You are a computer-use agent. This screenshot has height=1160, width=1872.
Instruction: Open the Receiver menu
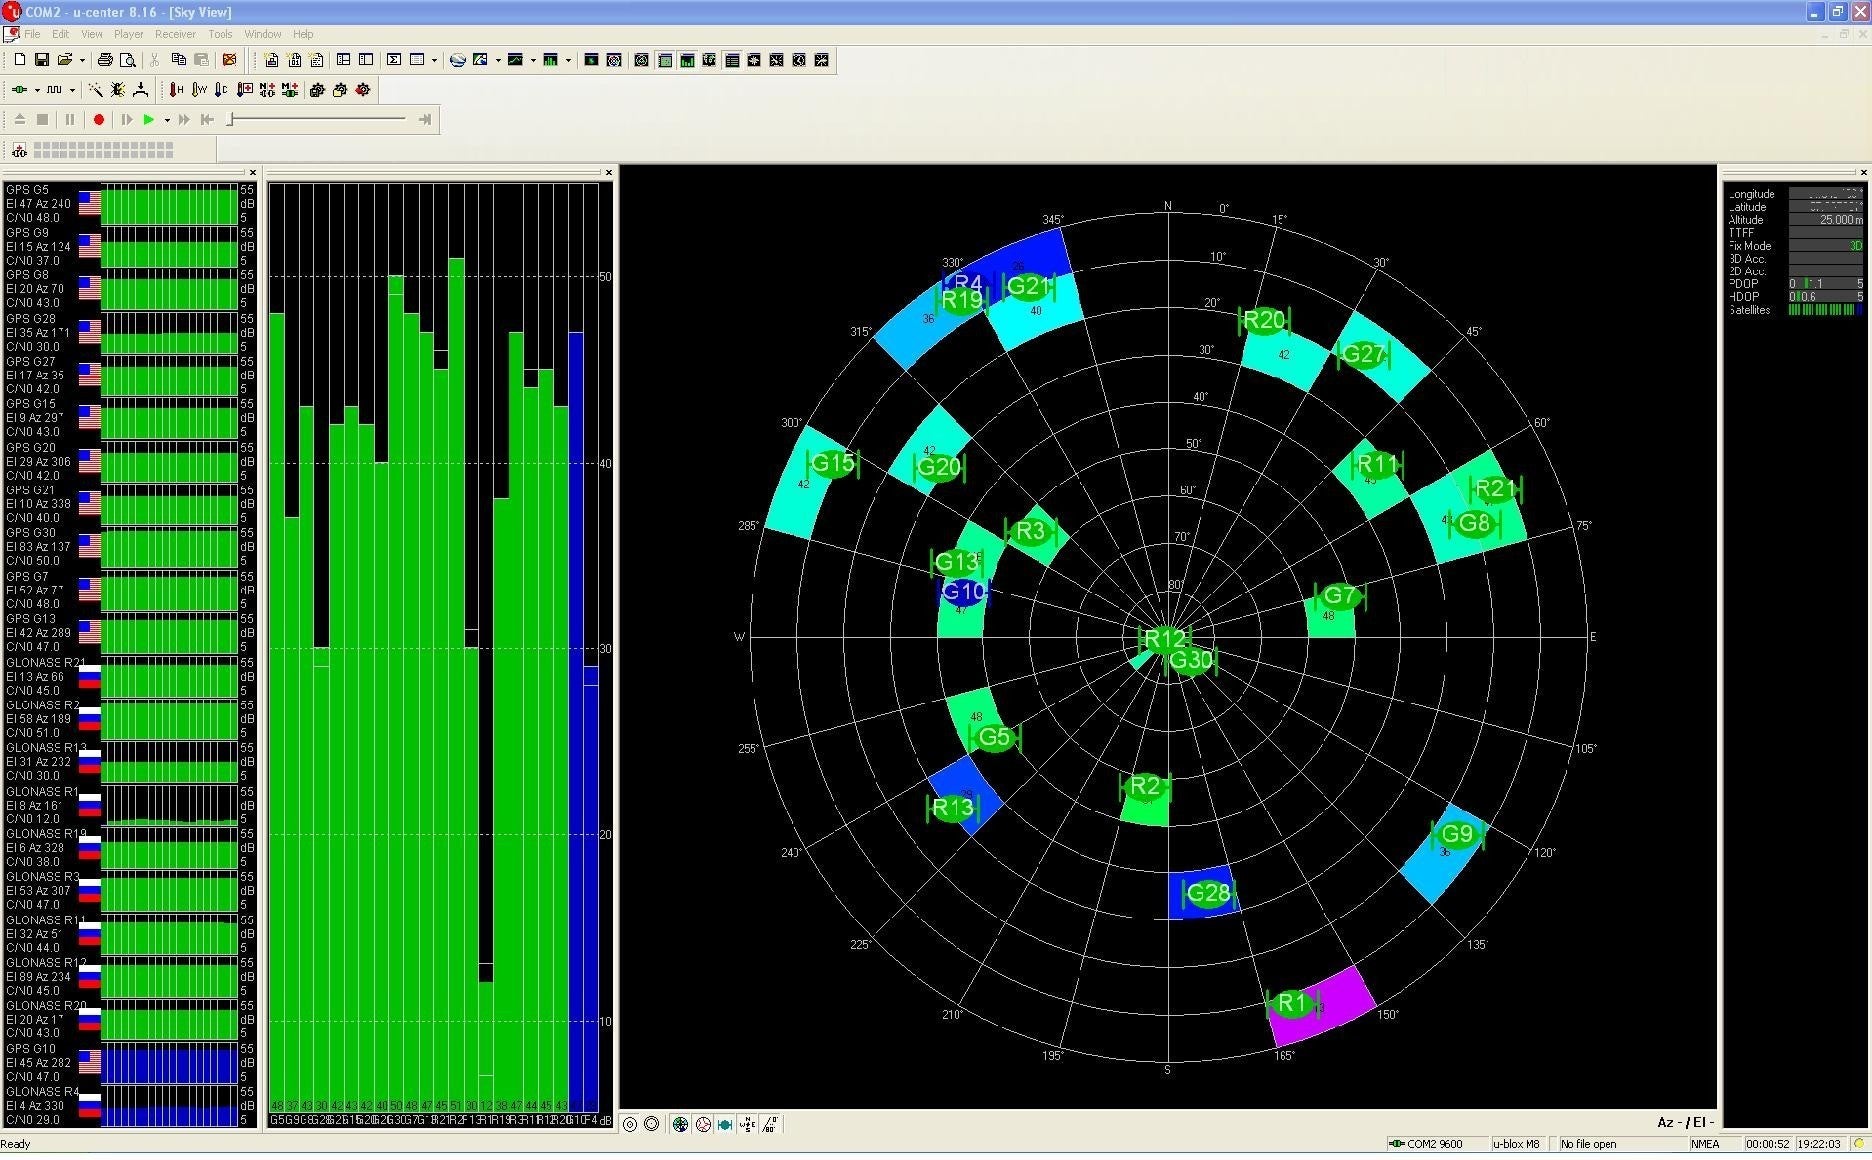(176, 33)
